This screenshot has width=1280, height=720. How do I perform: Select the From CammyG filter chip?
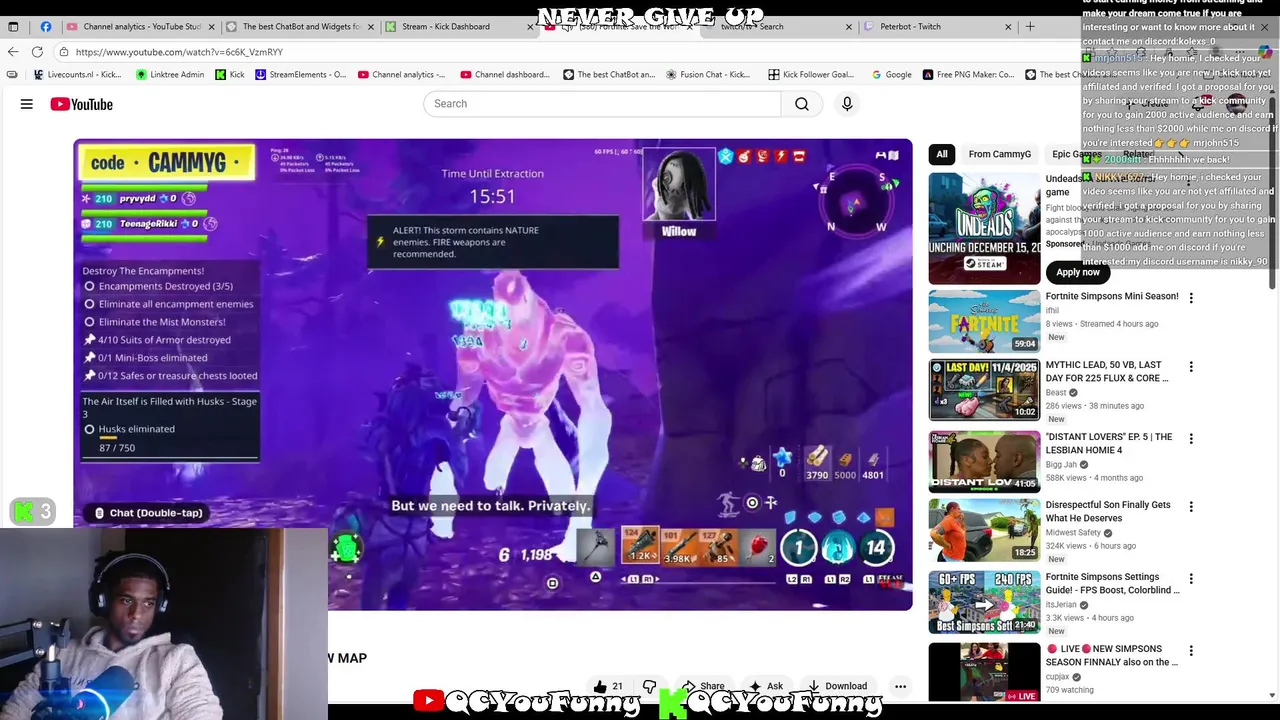point(999,154)
